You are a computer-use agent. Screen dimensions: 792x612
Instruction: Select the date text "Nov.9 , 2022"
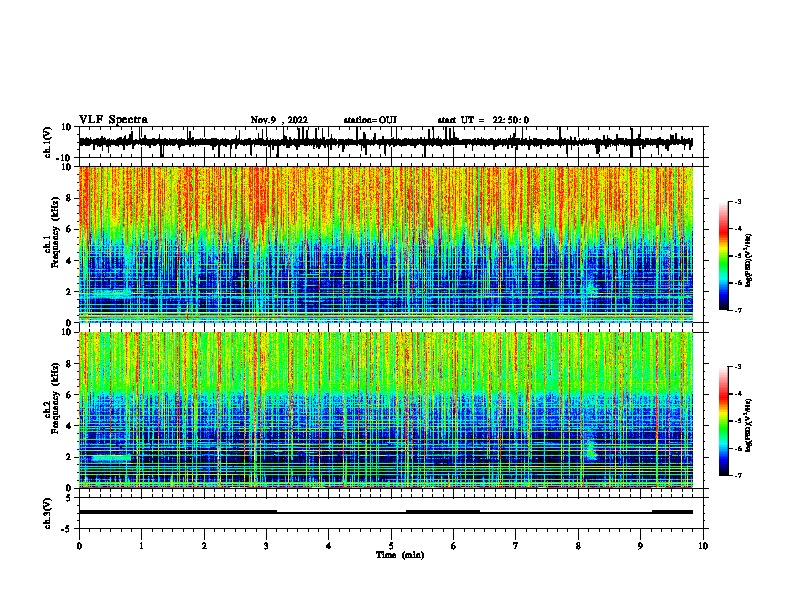point(279,120)
